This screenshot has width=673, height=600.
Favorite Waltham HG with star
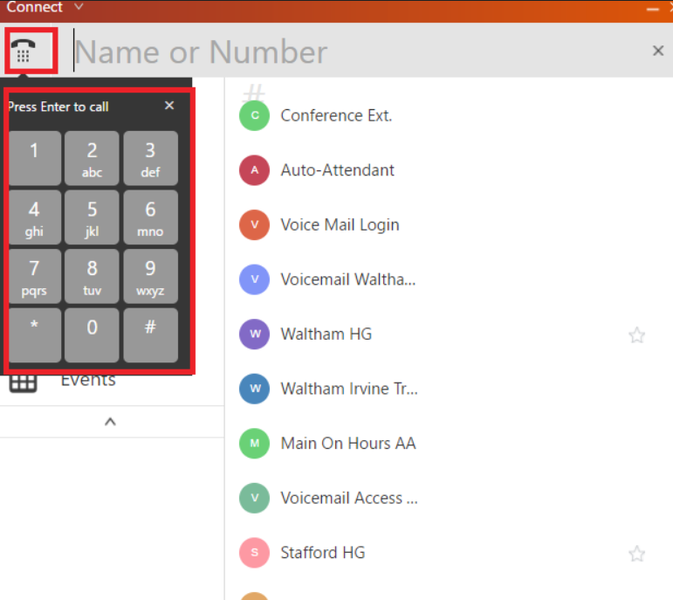click(637, 335)
